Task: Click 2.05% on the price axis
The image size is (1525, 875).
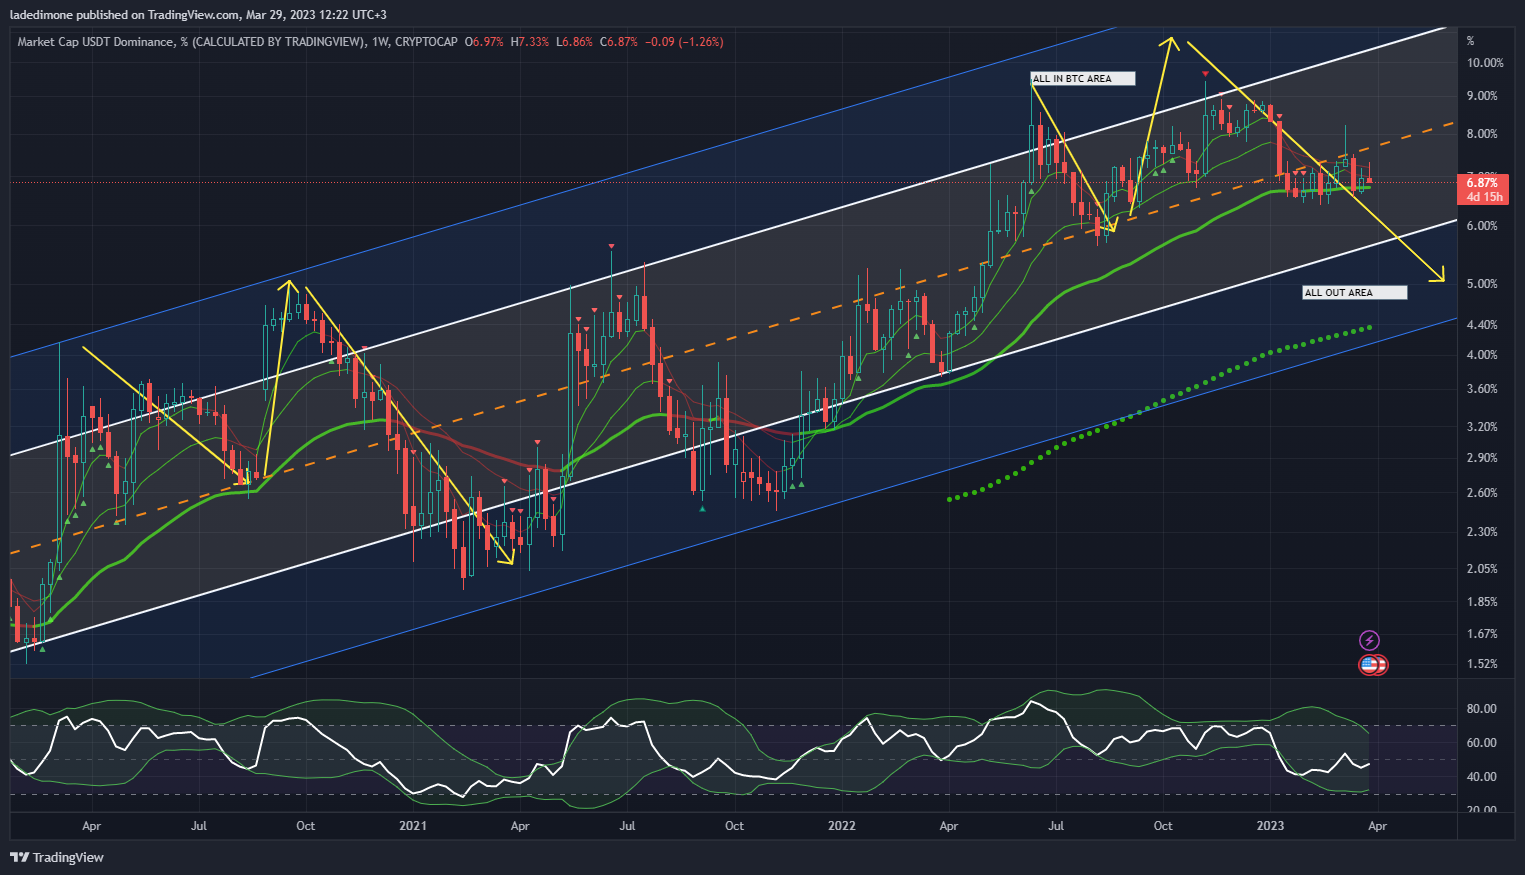Action: click(x=1481, y=569)
